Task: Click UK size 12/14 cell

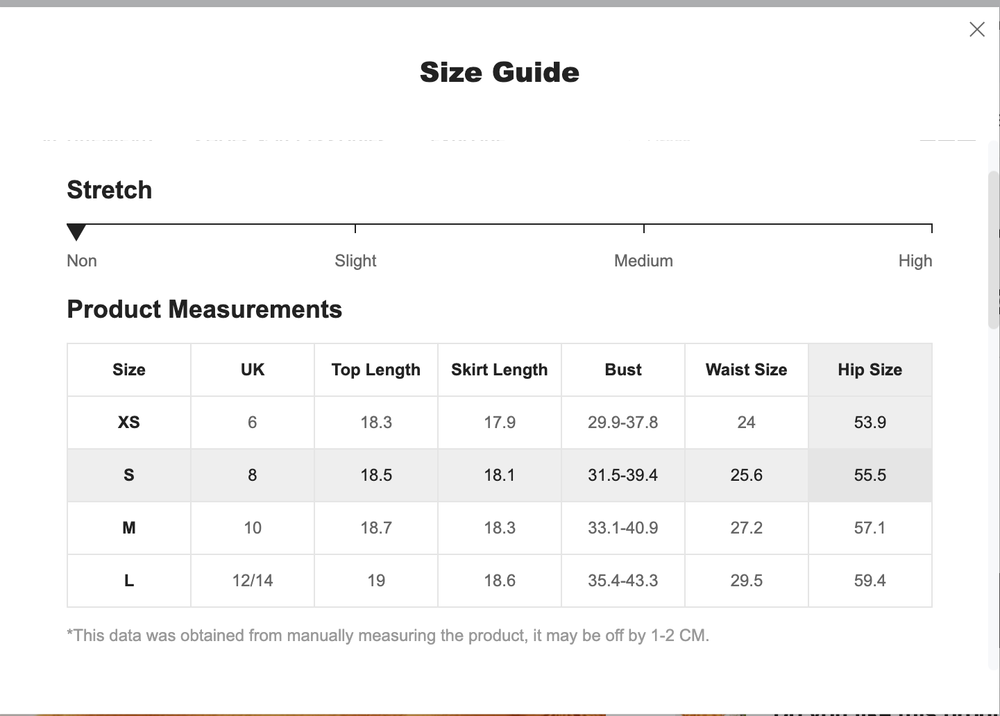Action: click(253, 581)
